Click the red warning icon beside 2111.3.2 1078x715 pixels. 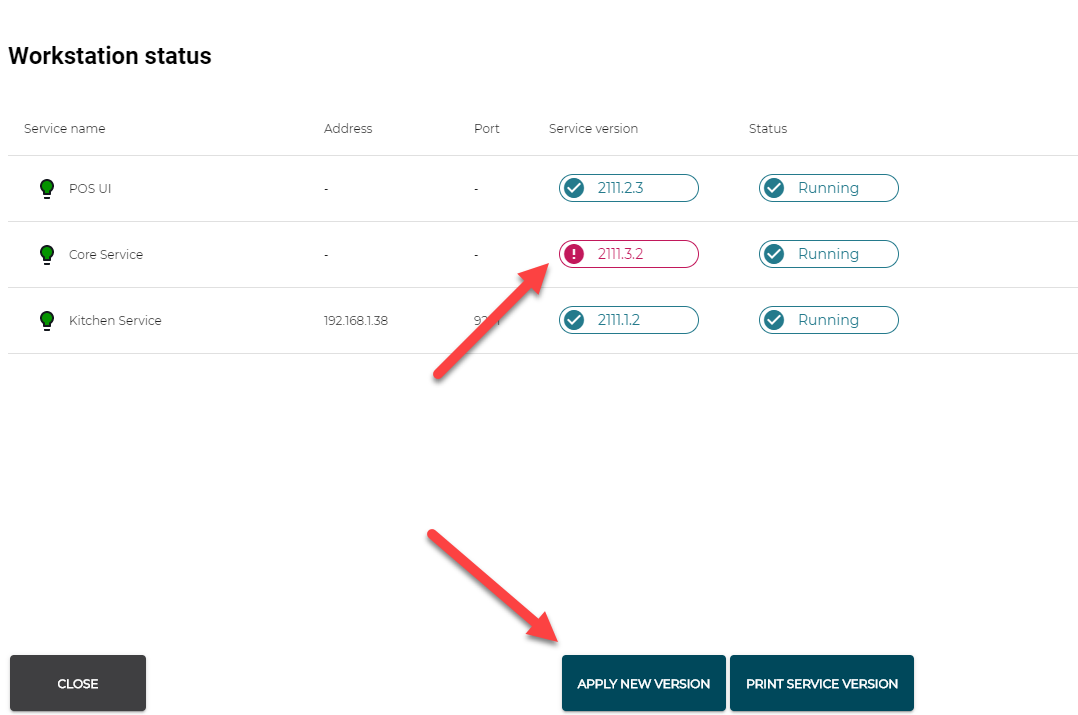tap(574, 254)
